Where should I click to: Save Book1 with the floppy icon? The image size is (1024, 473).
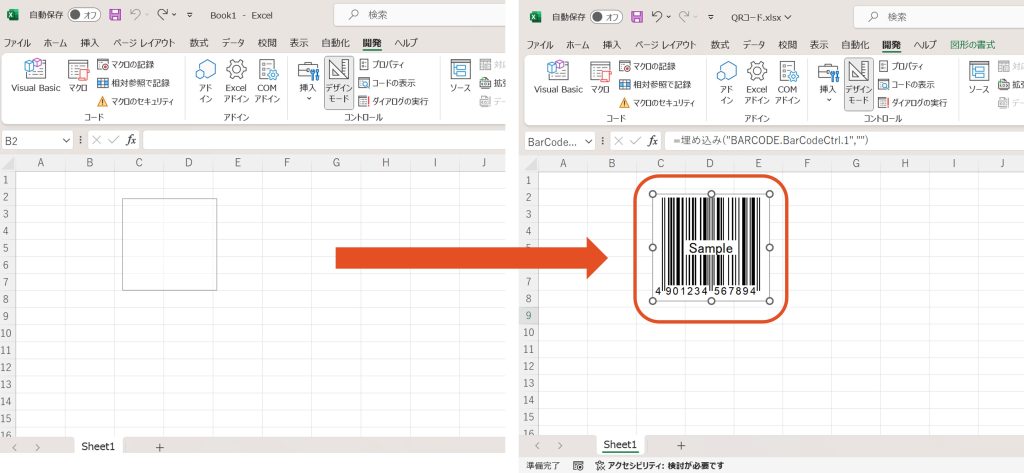click(115, 14)
